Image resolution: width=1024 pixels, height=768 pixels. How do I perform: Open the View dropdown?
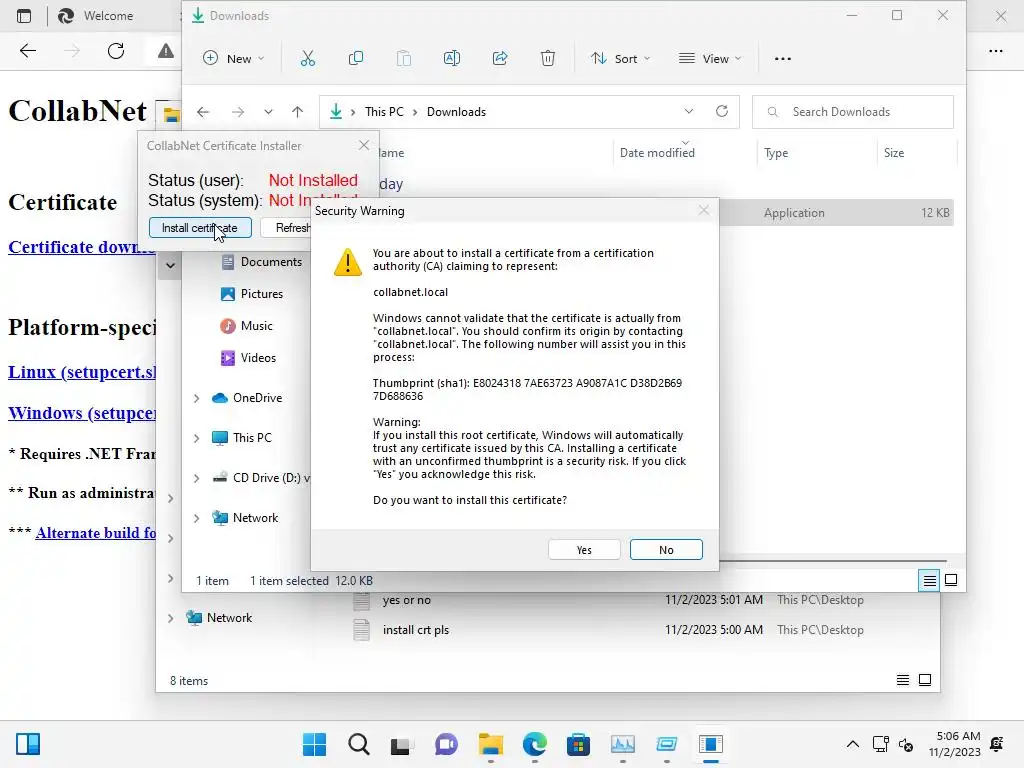tap(710, 59)
